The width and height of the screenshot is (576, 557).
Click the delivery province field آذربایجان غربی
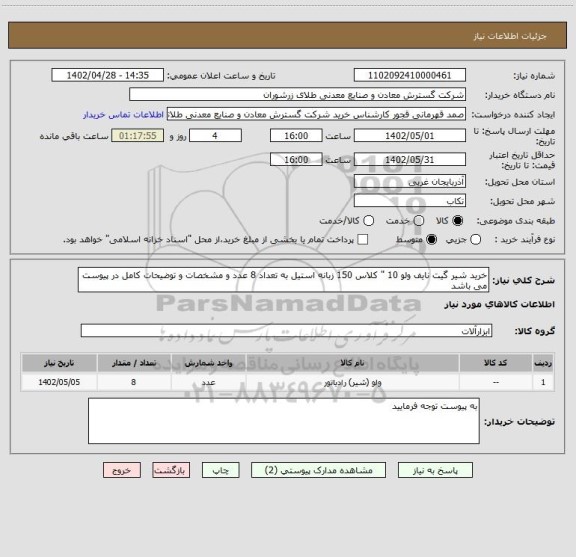tap(410, 182)
